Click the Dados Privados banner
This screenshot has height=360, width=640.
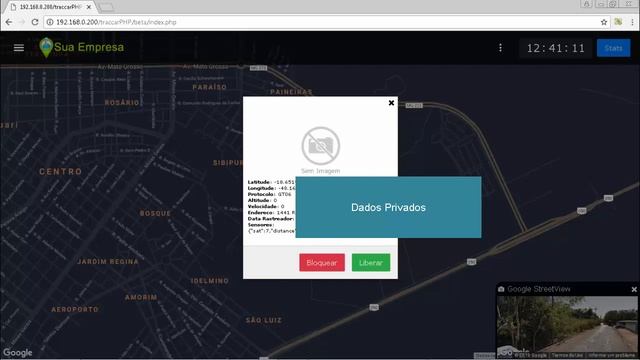coord(388,207)
